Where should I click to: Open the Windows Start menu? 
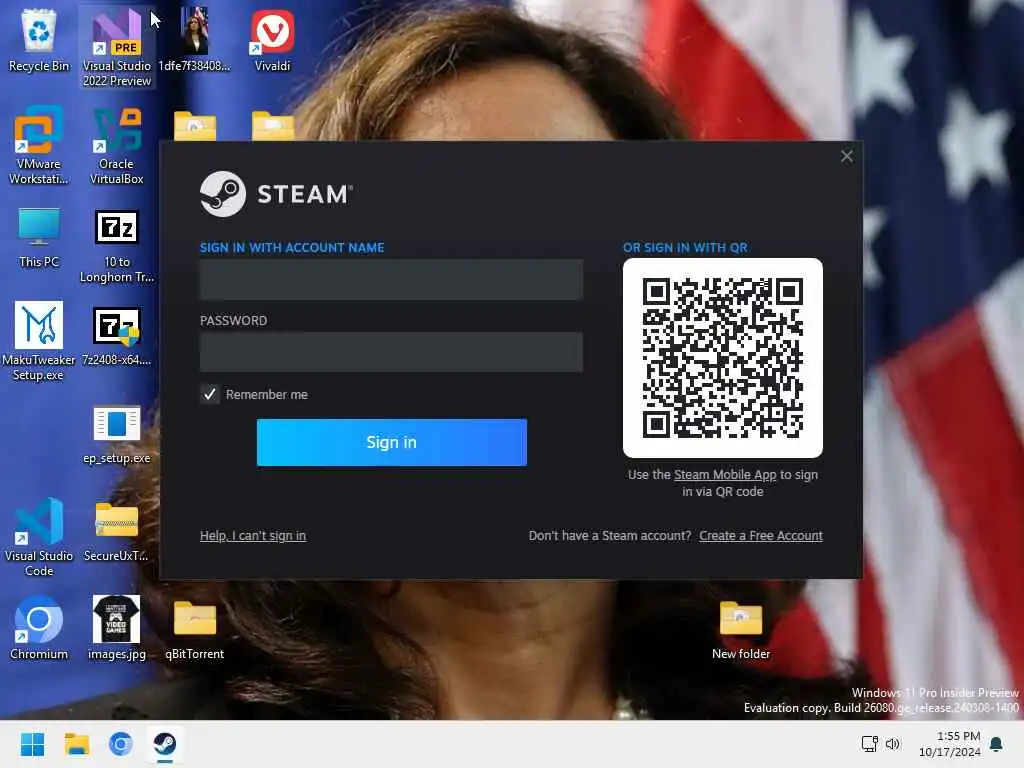click(x=32, y=744)
